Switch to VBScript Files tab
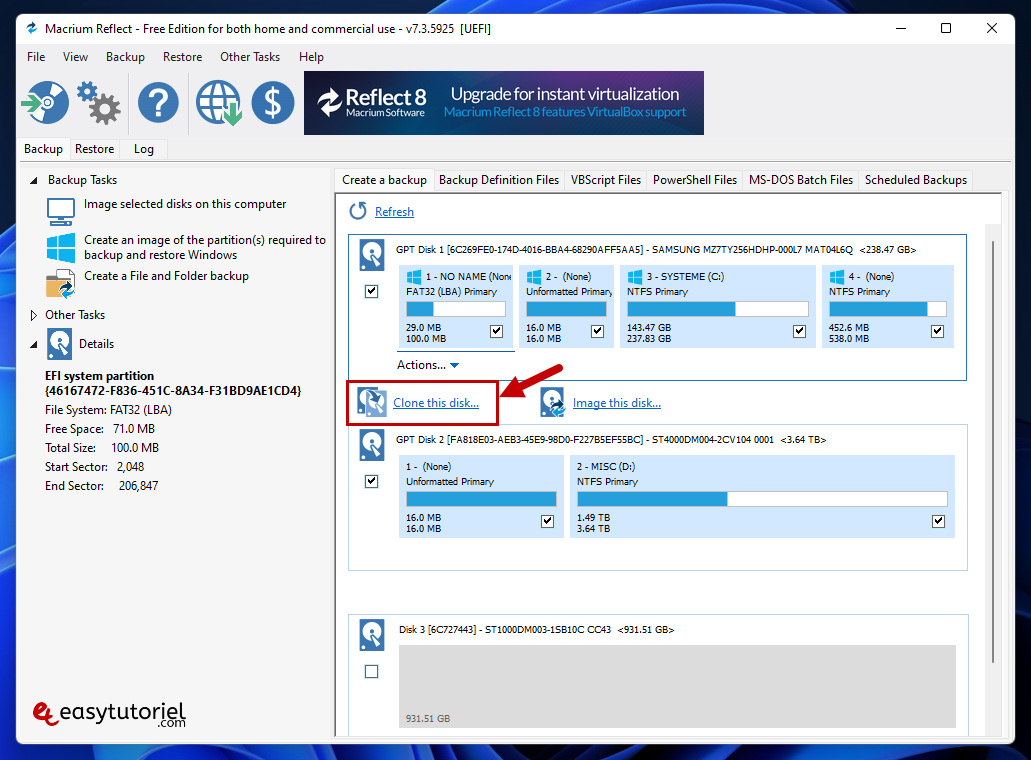This screenshot has height=760, width=1031. point(606,180)
